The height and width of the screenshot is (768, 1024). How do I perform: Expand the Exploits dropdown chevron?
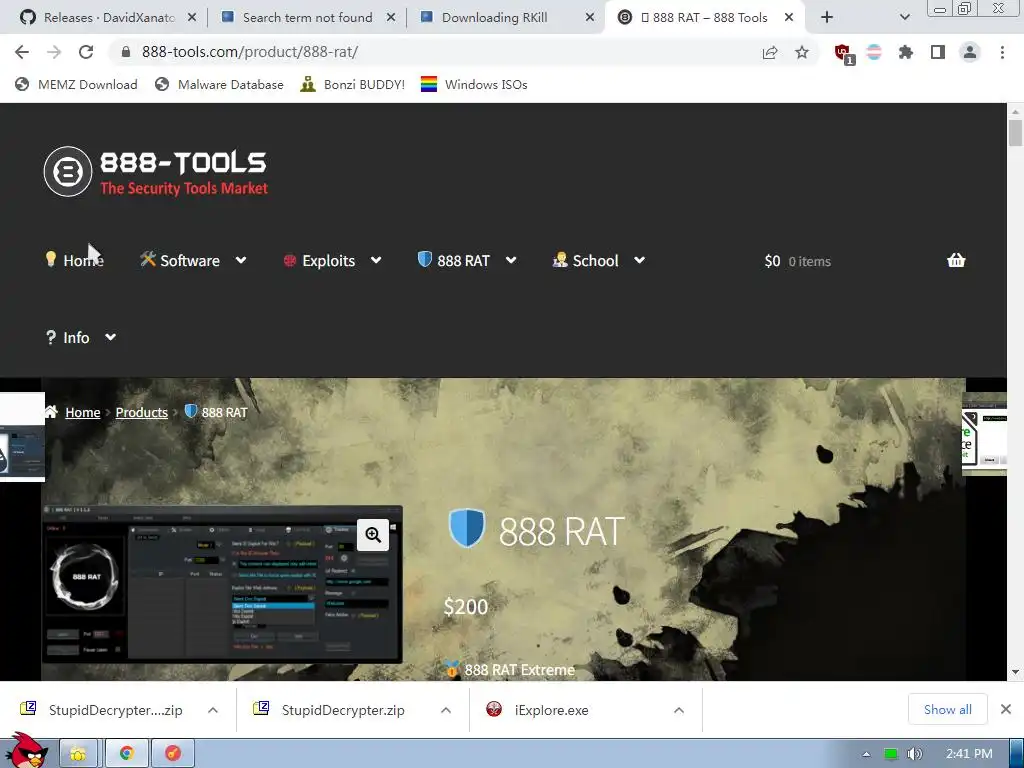pyautogui.click(x=376, y=260)
